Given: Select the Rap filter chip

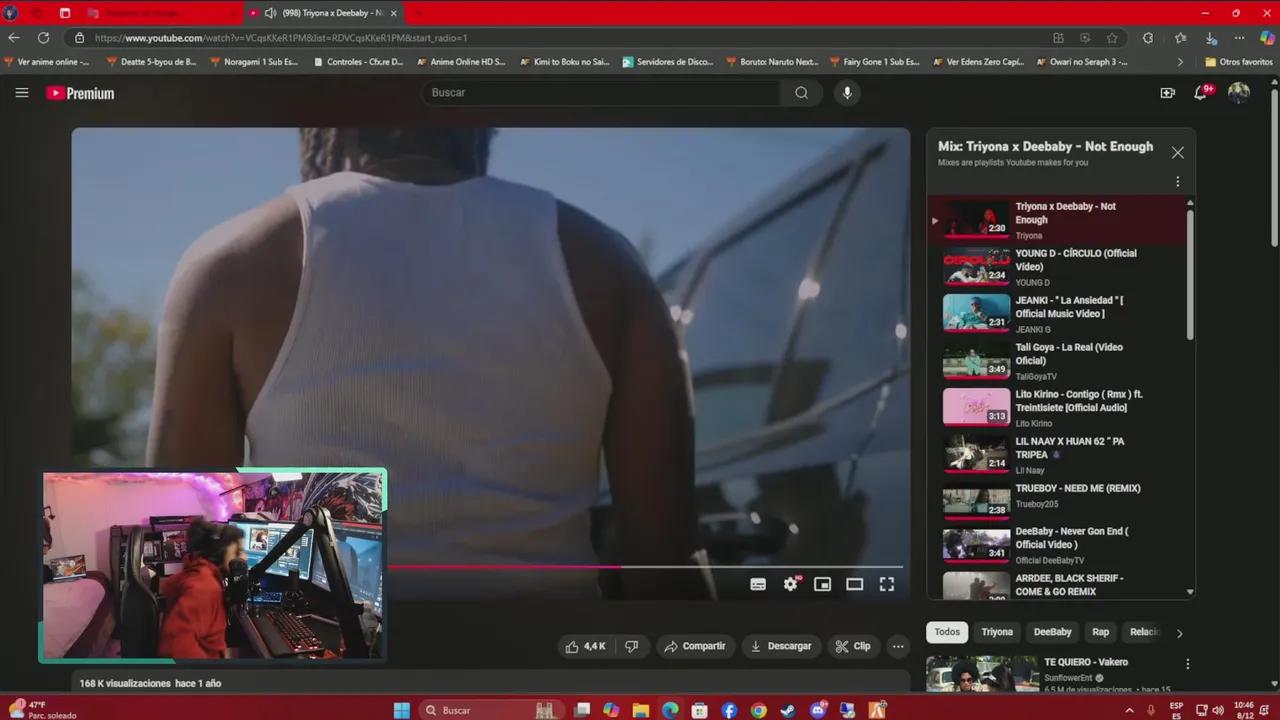Looking at the screenshot, I should [x=1100, y=632].
